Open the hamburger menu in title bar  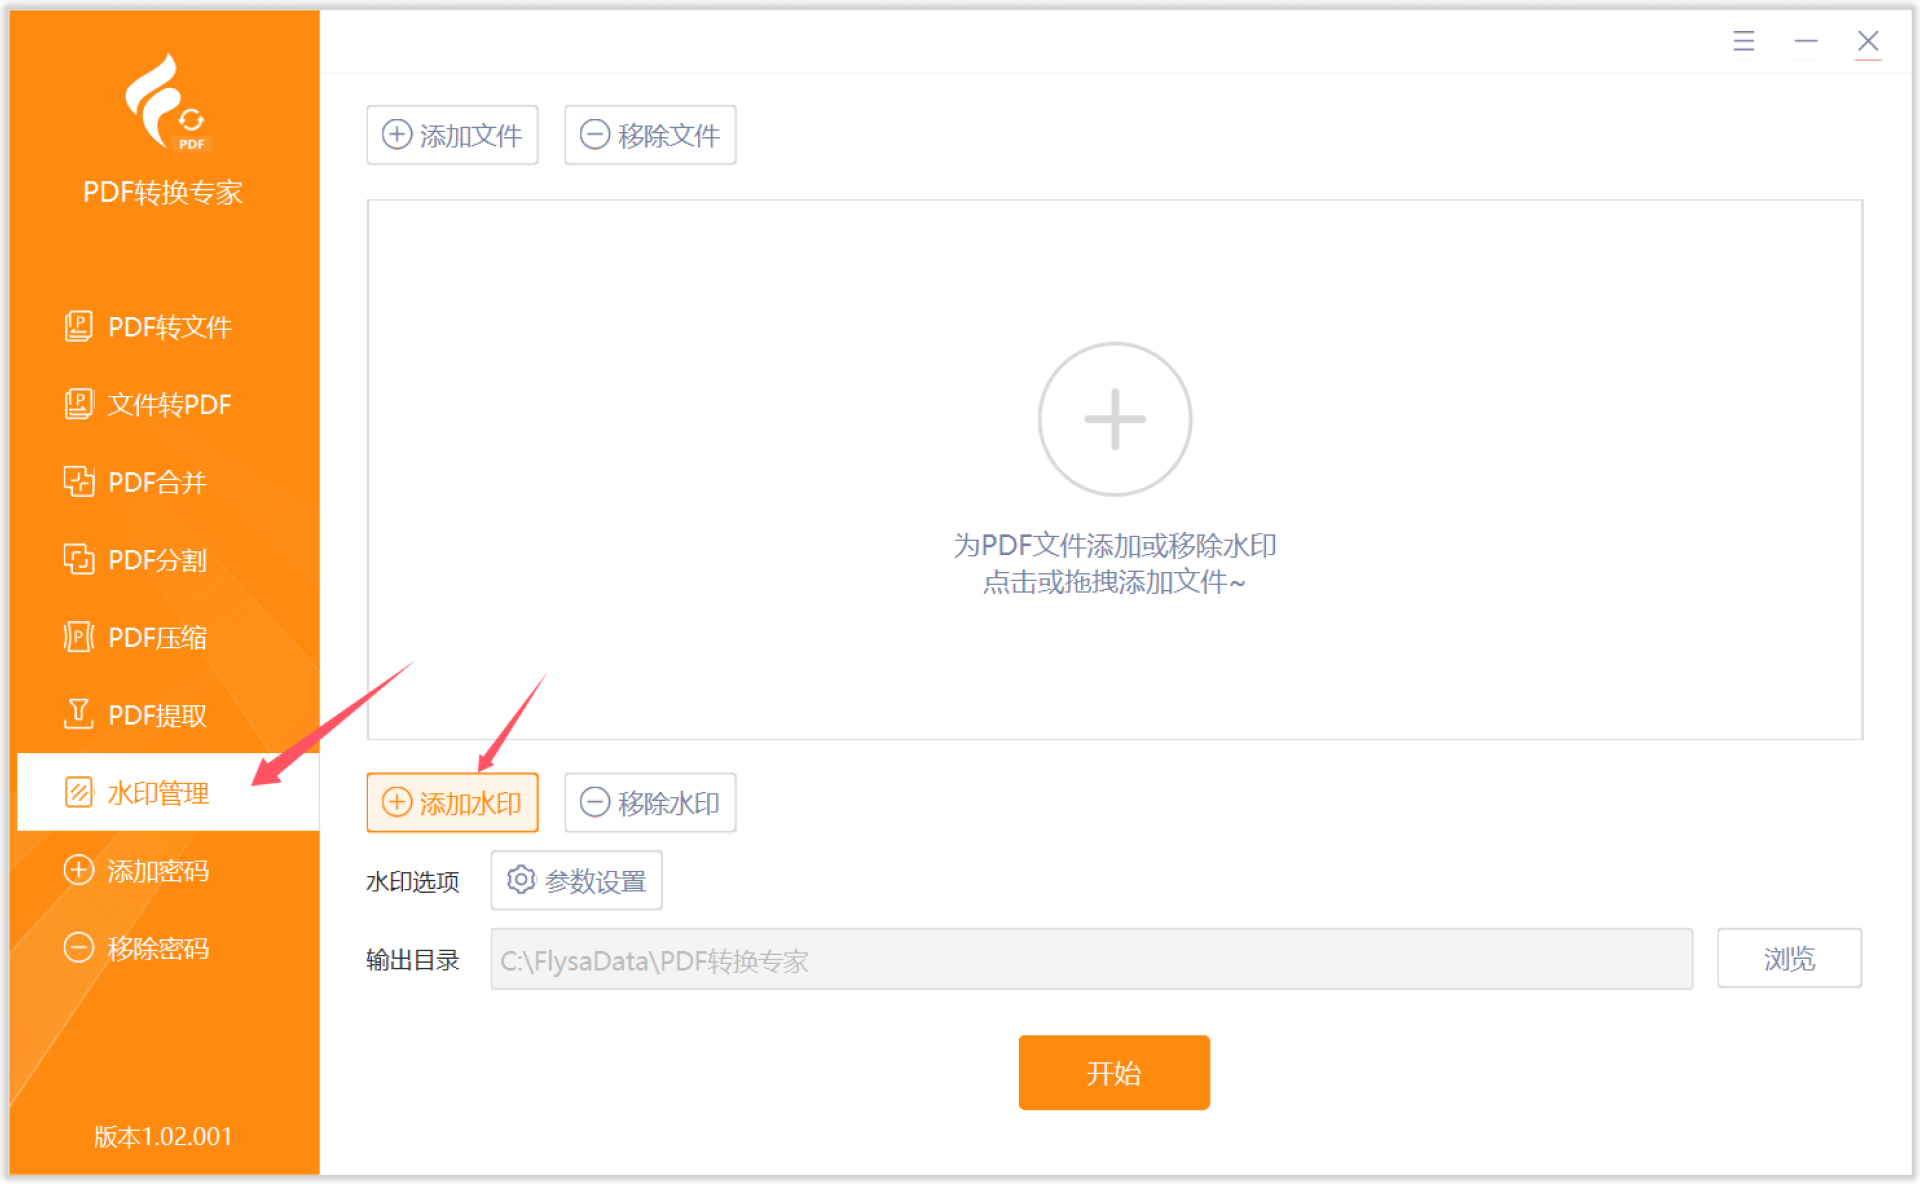(1743, 41)
